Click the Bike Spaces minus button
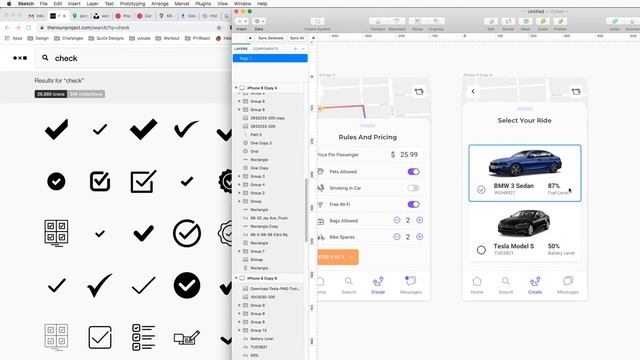This screenshot has height=360, width=640. 397,237
